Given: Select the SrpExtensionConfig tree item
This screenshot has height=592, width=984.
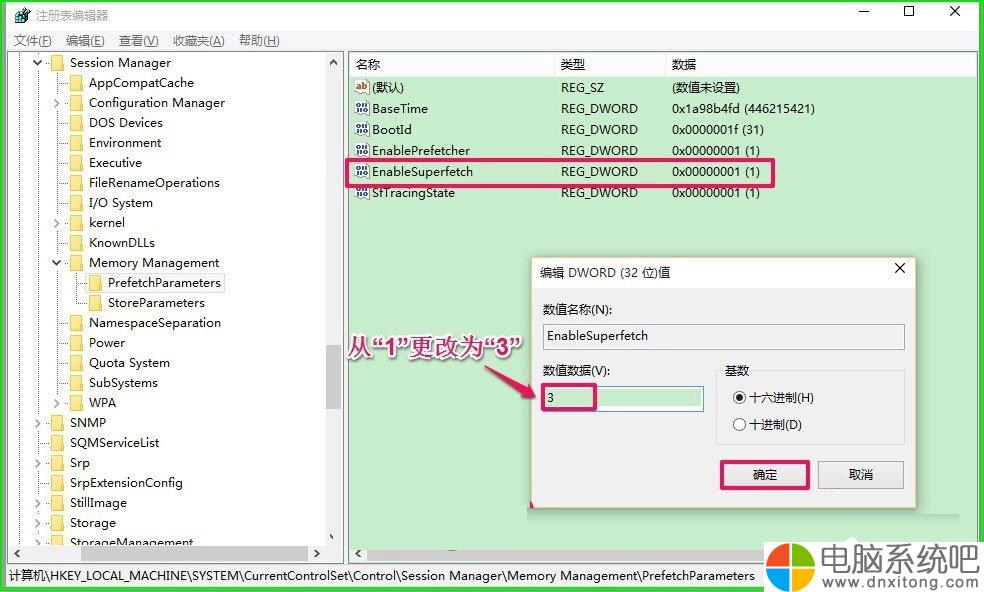Looking at the screenshot, I should pyautogui.click(x=126, y=483).
